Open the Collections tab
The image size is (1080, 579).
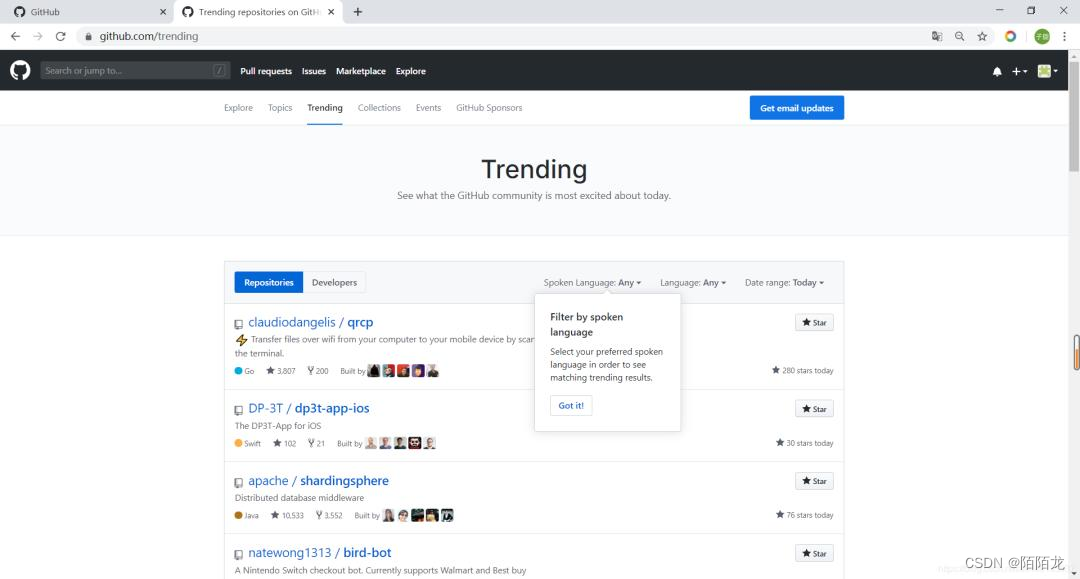pos(379,107)
